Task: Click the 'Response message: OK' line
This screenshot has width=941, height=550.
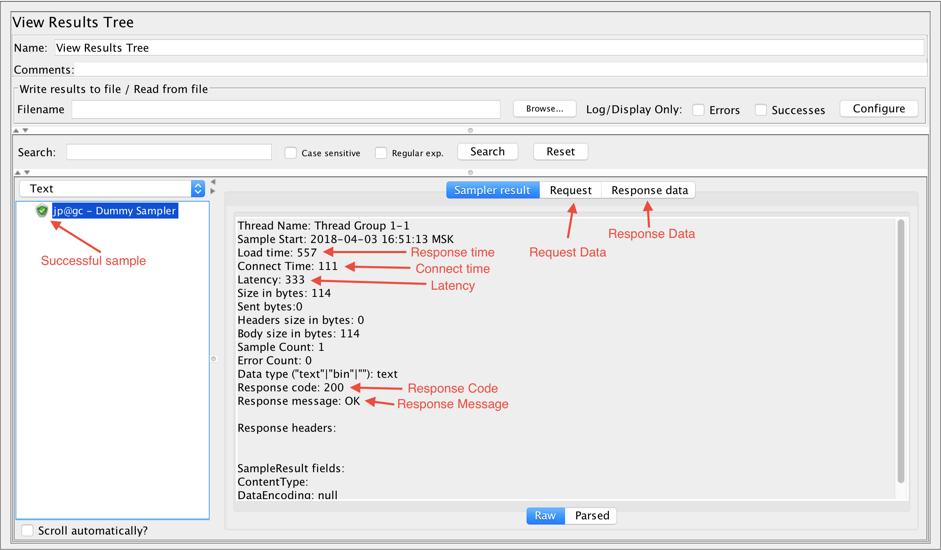Action: [299, 401]
